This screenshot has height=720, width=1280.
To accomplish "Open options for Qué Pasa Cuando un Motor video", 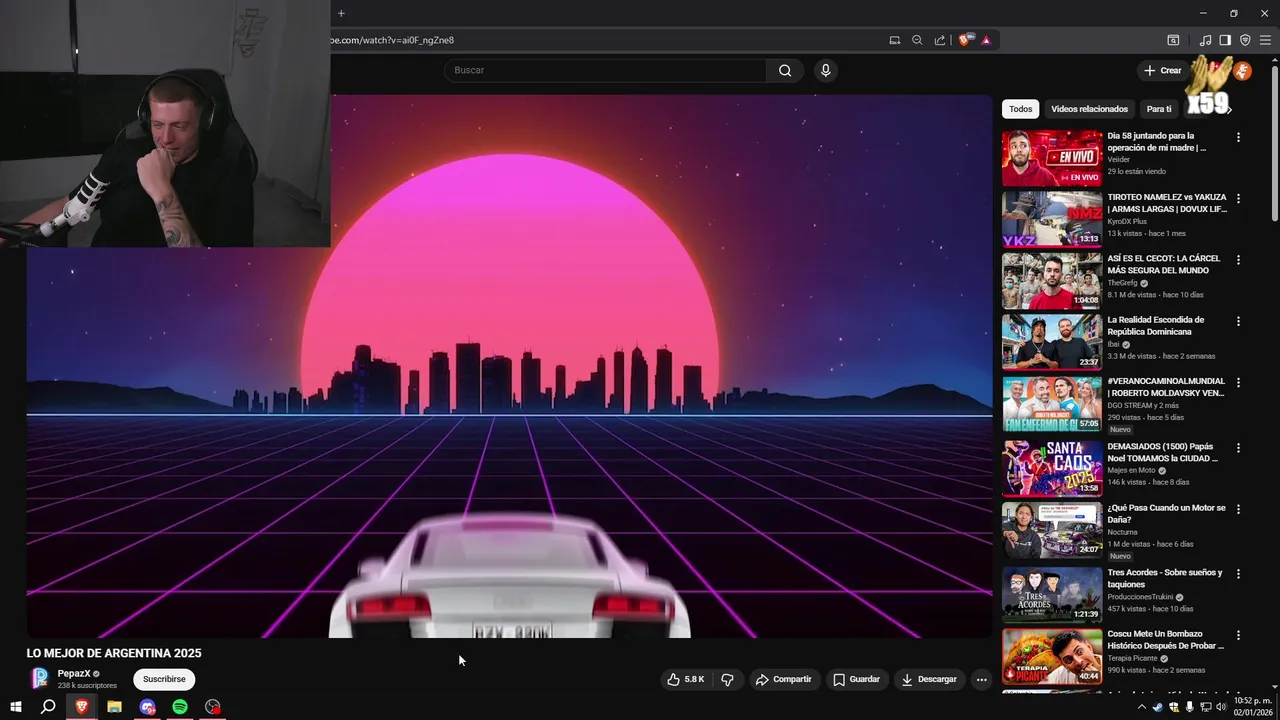I will pyautogui.click(x=1238, y=508).
